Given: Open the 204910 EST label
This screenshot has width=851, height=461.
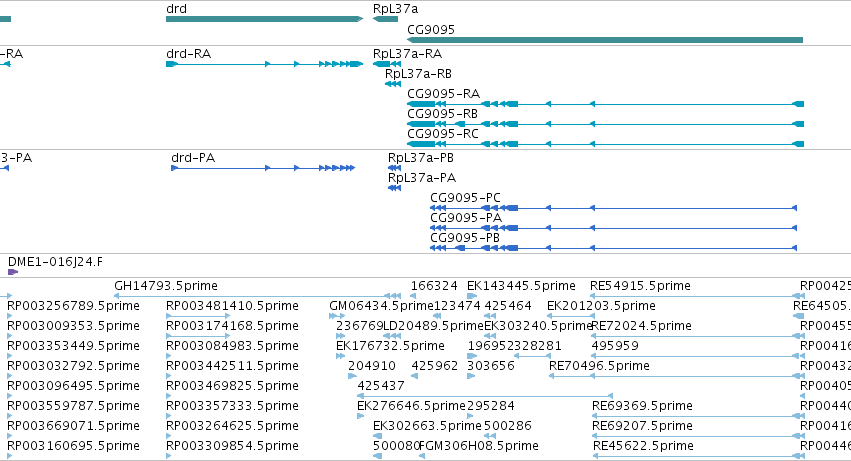Looking at the screenshot, I should 372,366.
